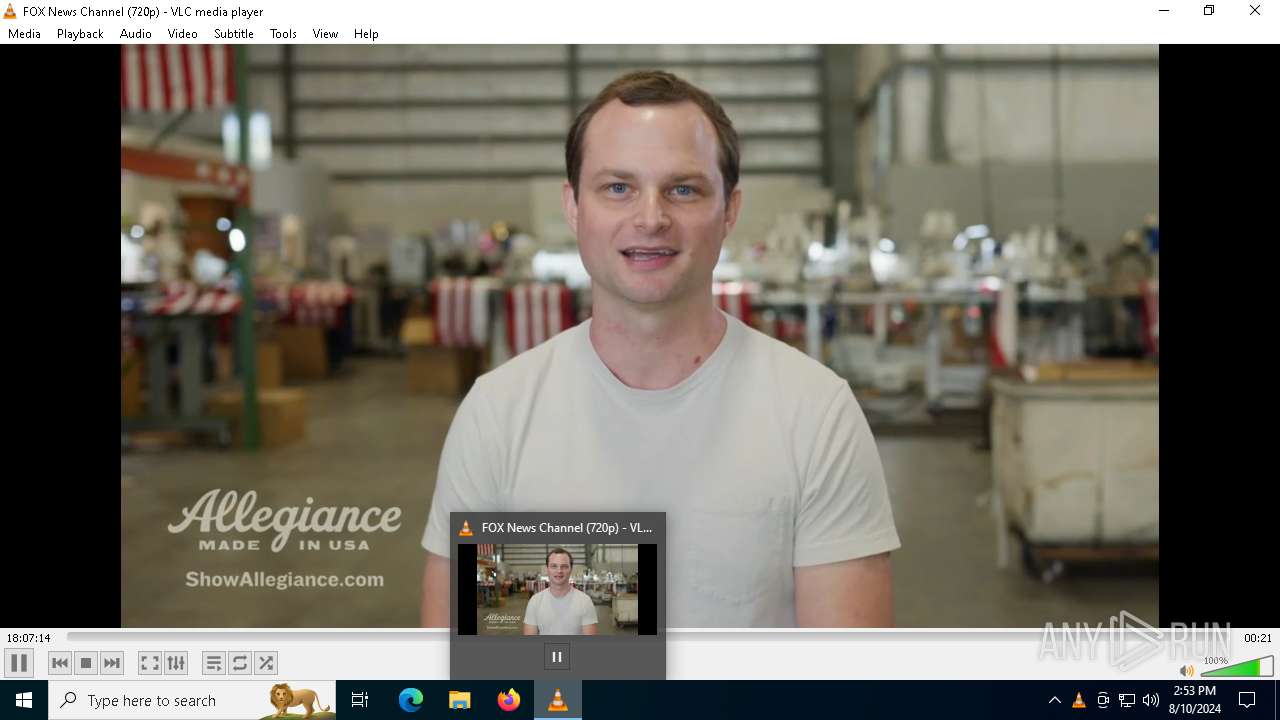Open the notification center
This screenshot has width=1280, height=720.
point(1247,700)
